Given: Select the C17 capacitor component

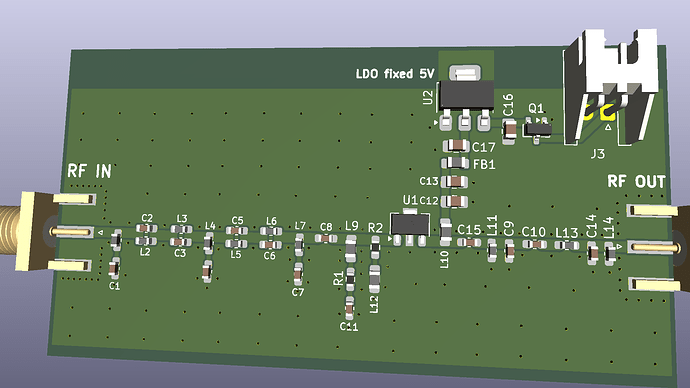Looking at the screenshot, I should pyautogui.click(x=456, y=145).
